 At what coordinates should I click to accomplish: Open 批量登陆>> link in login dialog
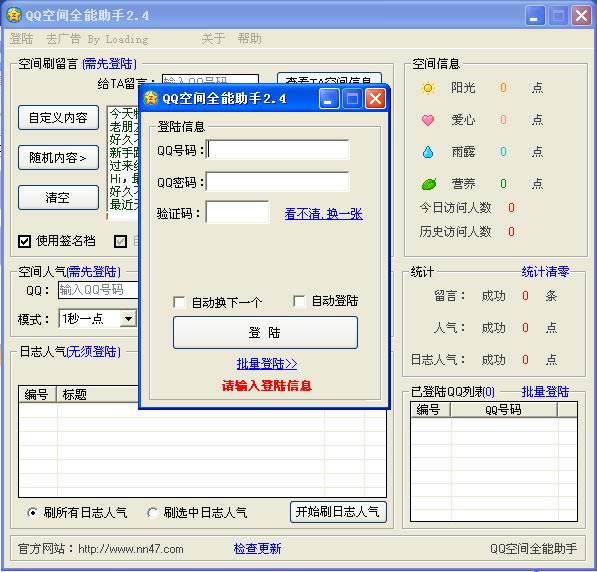267,364
